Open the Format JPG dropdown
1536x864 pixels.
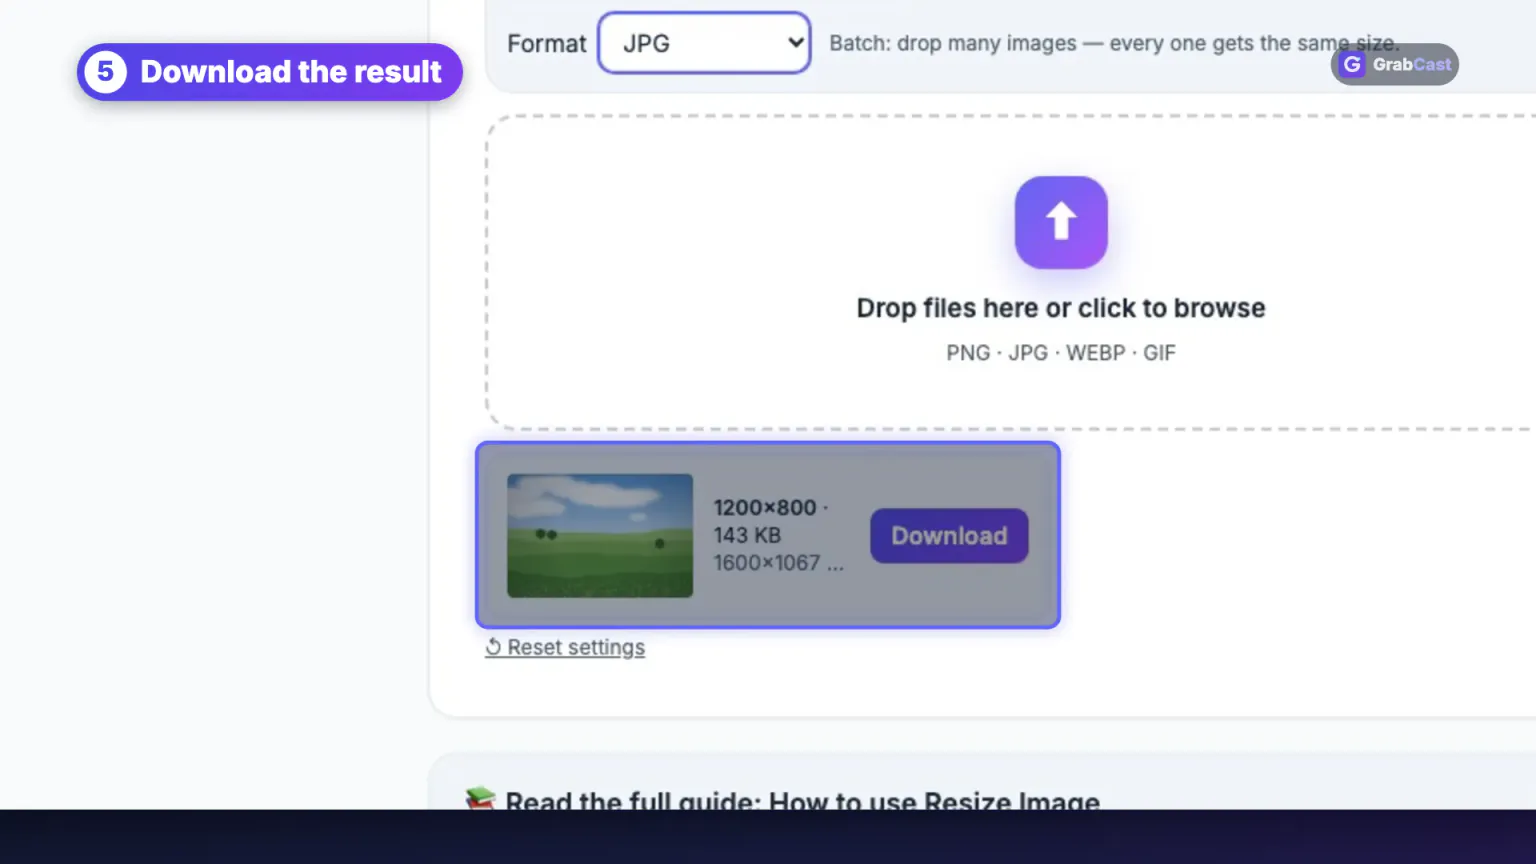tap(704, 43)
